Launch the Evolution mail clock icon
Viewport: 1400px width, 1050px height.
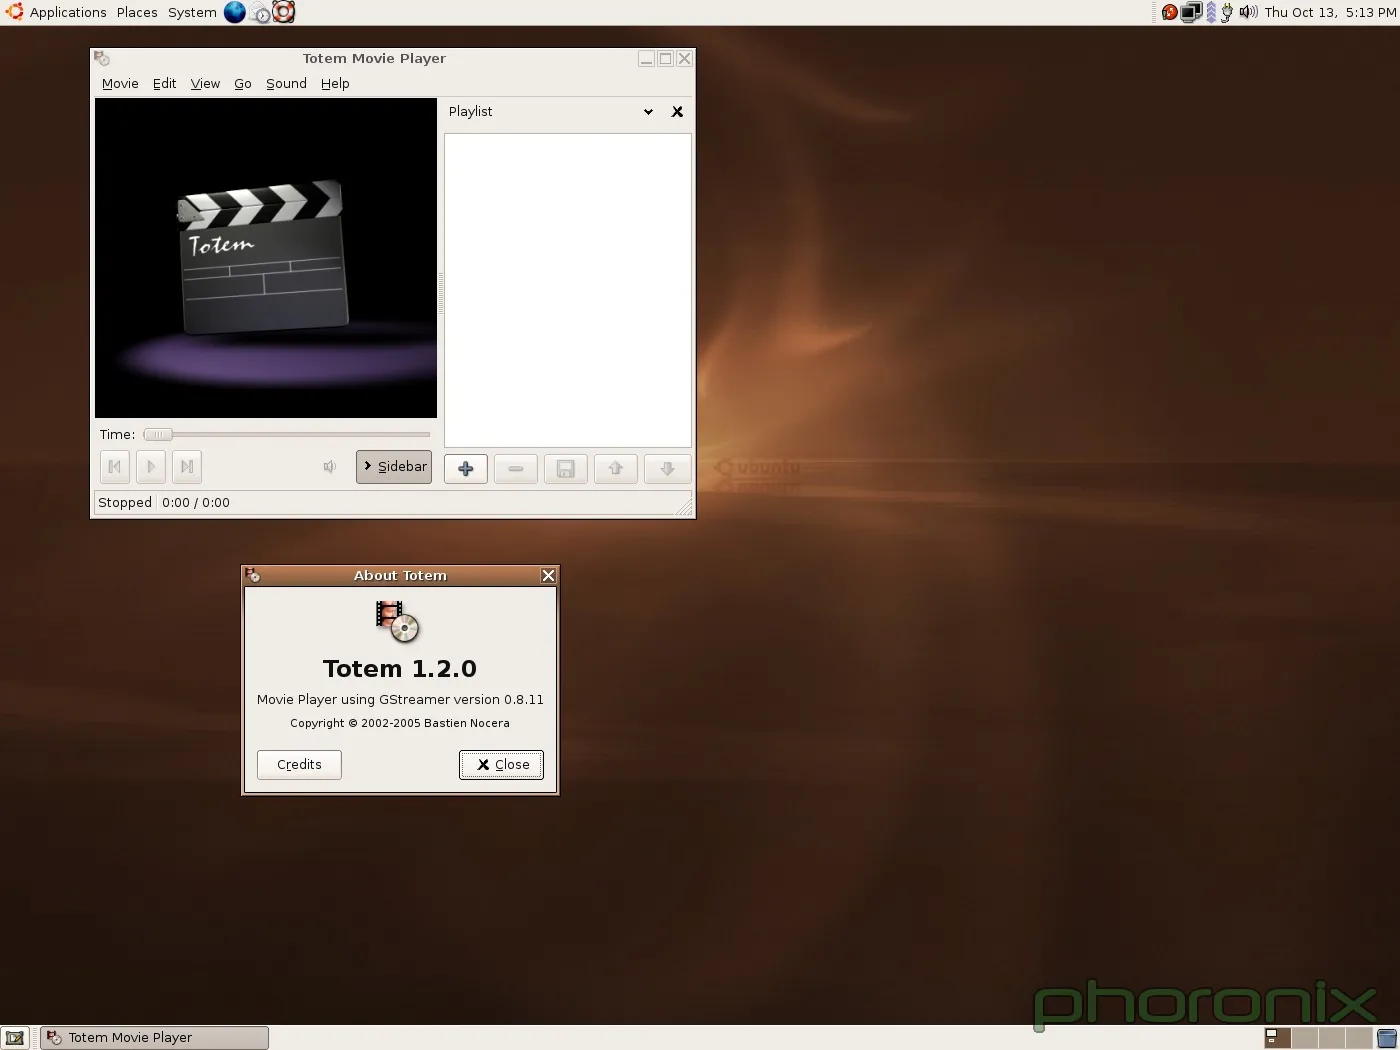pyautogui.click(x=260, y=12)
